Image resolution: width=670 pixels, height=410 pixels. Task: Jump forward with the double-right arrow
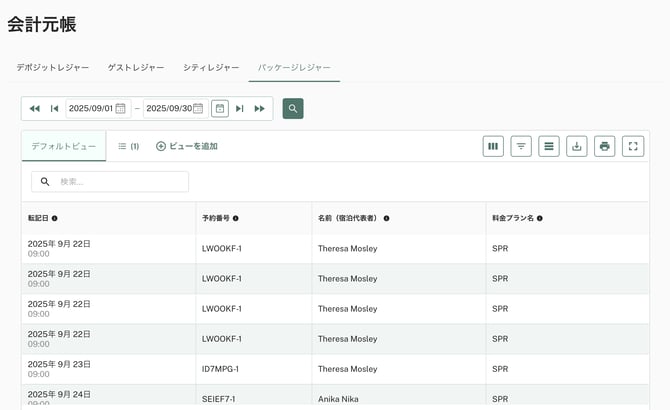260,108
